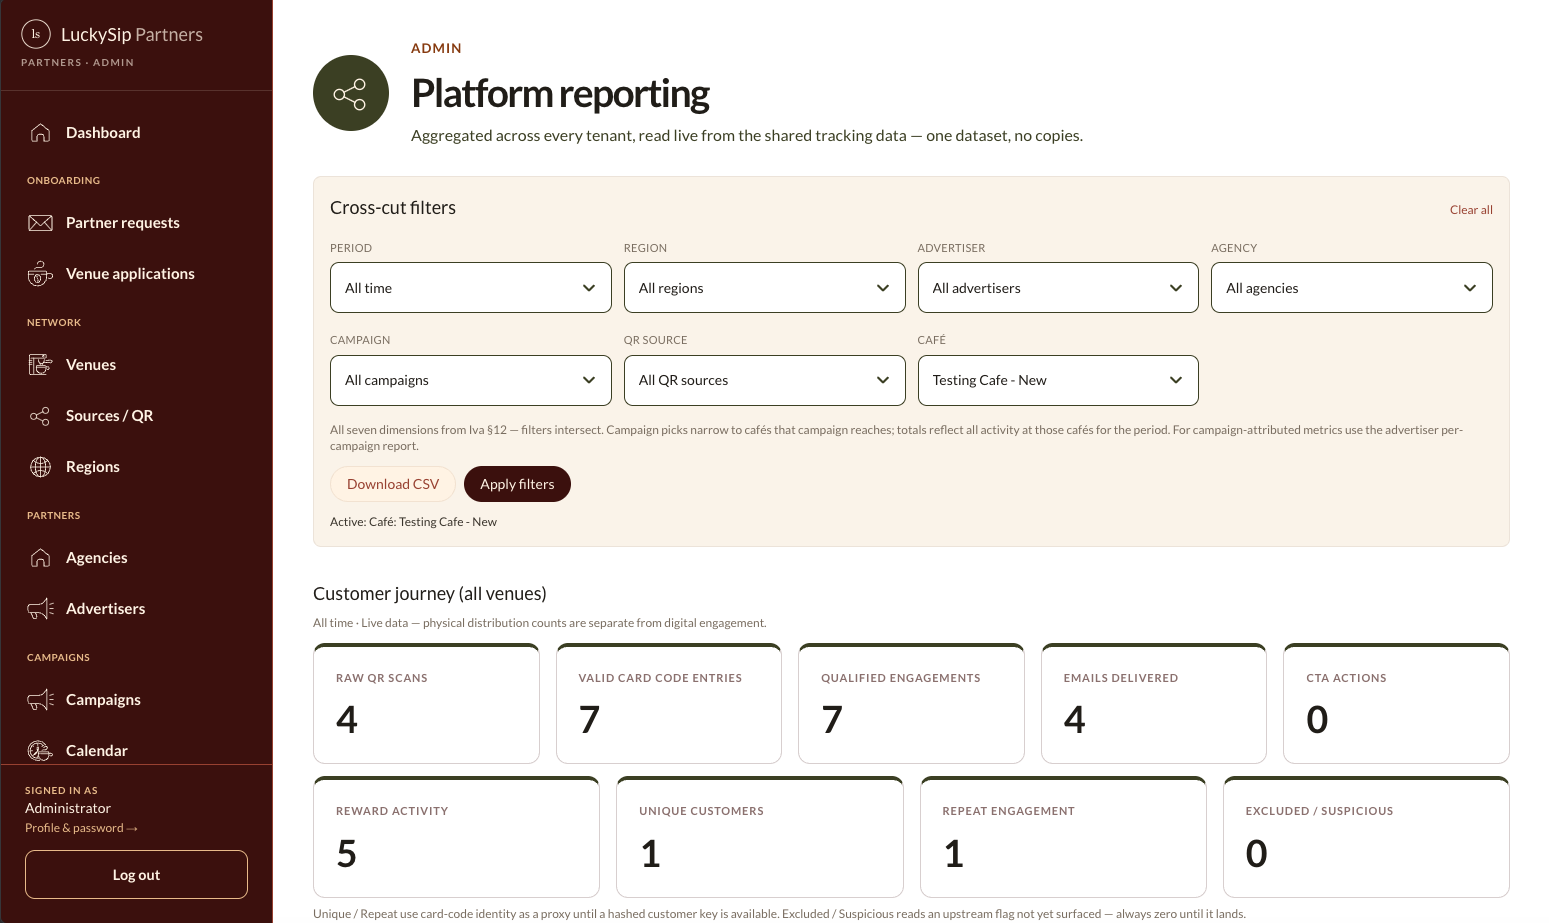
Task: Click the Campaigns megaphone icon
Action: coord(40,700)
